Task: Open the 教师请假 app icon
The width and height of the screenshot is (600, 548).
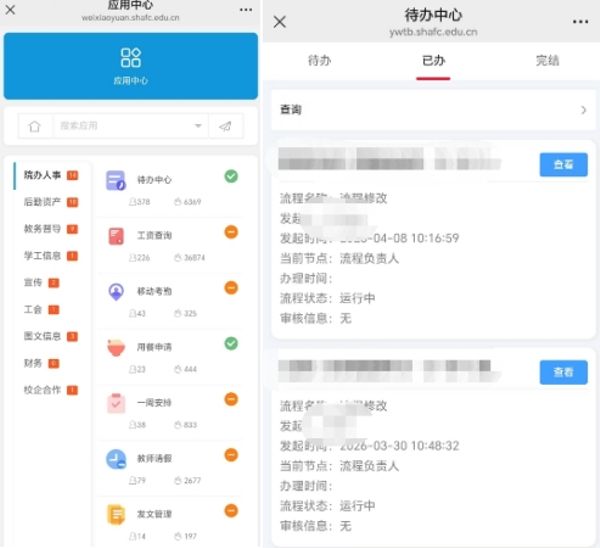Action: (116, 459)
